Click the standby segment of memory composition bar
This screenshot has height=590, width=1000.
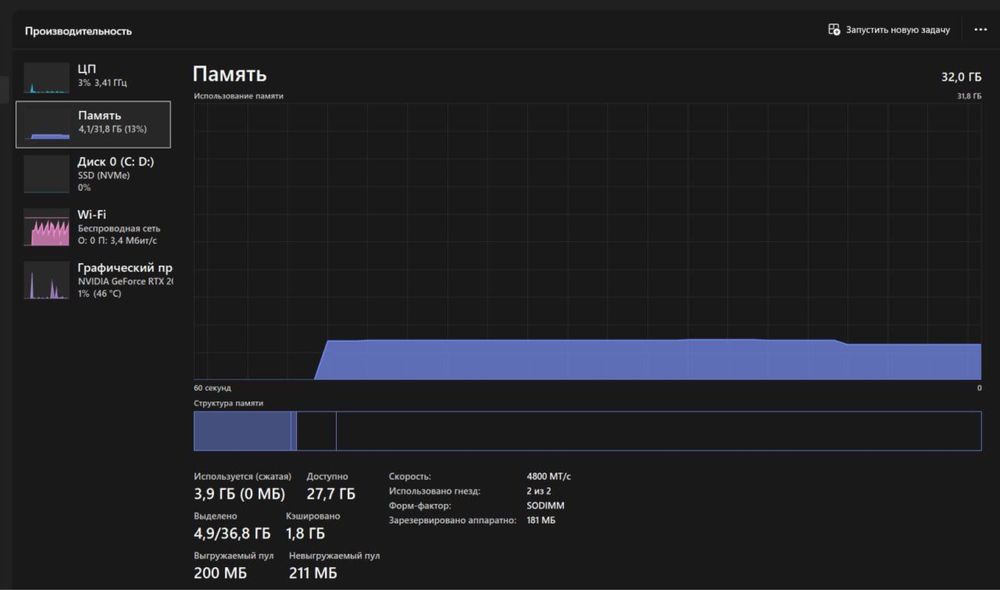[316, 431]
